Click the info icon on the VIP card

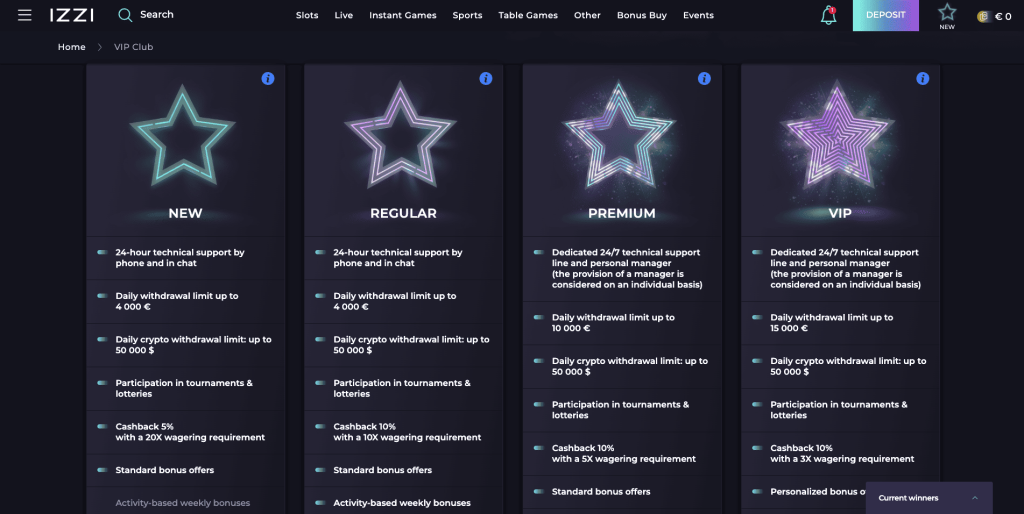pyautogui.click(x=922, y=78)
